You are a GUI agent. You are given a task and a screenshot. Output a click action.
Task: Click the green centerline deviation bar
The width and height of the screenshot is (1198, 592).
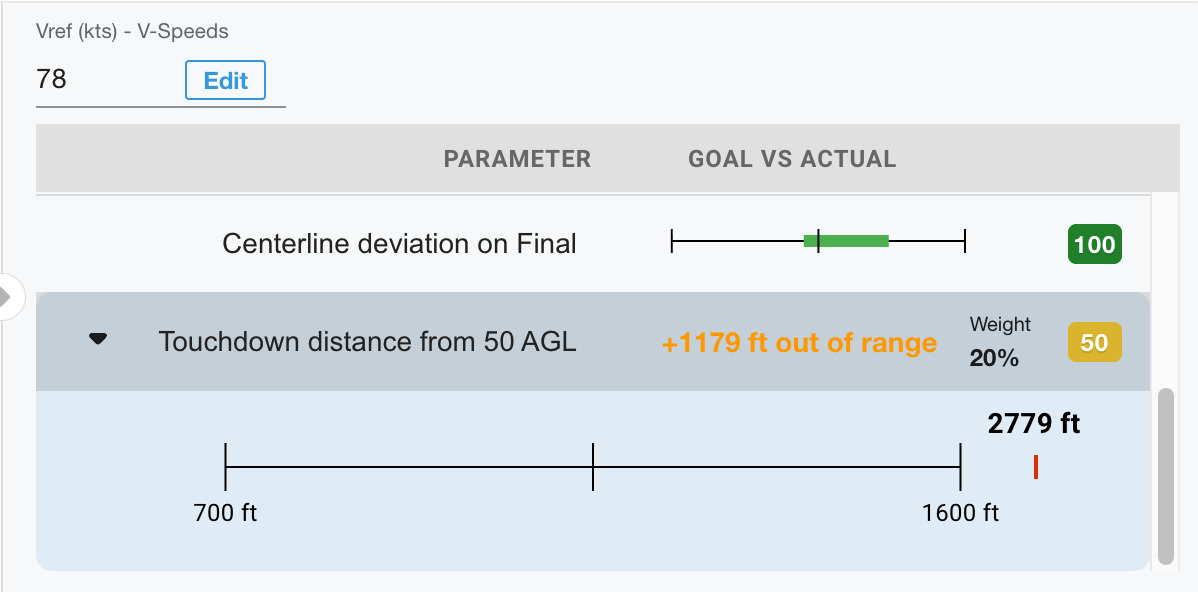[x=846, y=240]
